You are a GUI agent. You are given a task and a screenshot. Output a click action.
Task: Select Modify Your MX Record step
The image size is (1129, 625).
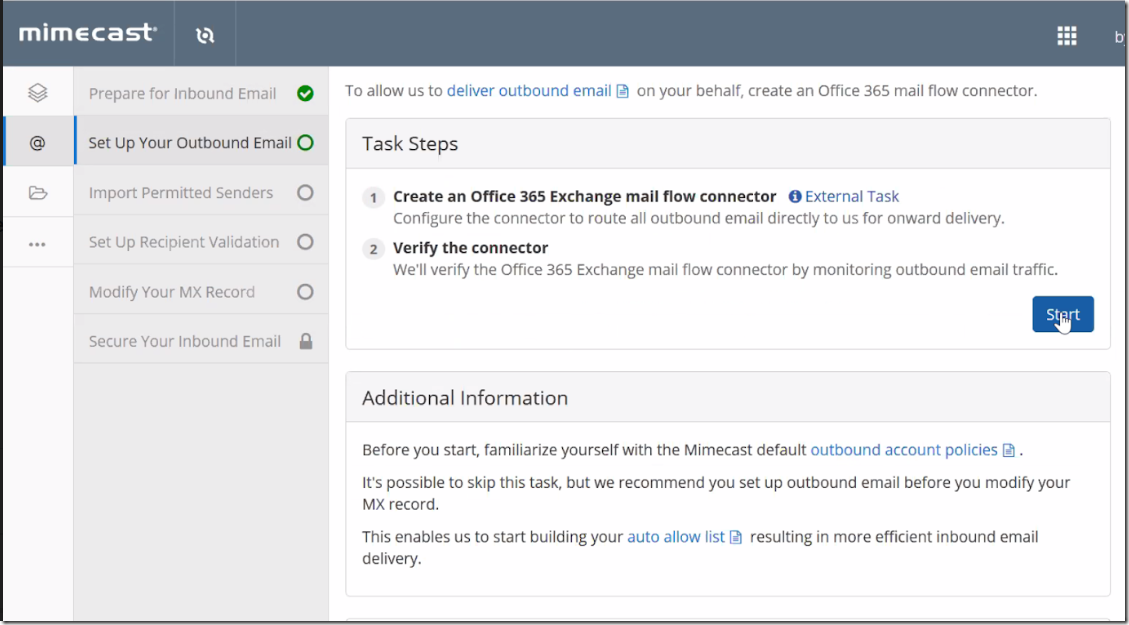[201, 292]
